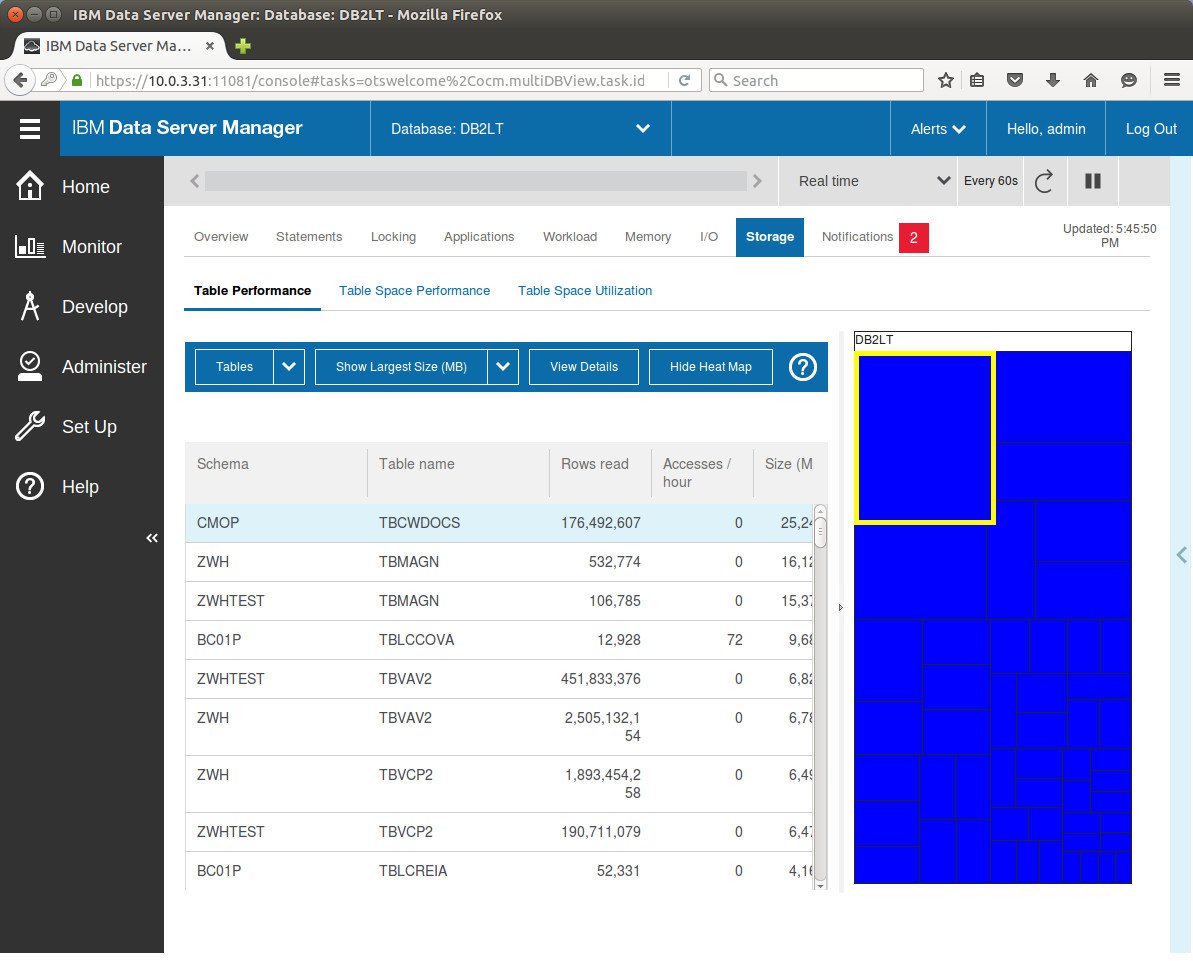The image size is (1193, 961).
Task: Switch to the Locking tab
Action: coord(393,237)
